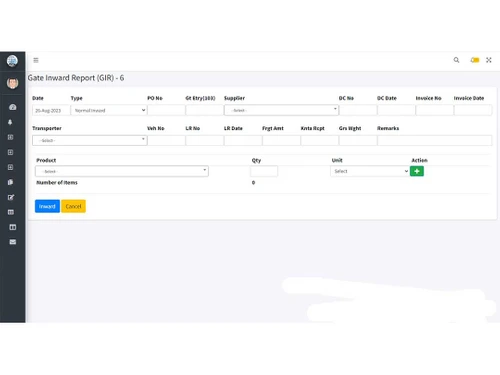The height and width of the screenshot is (375, 500).
Task: Click the yellow Cancel button
Action: [x=73, y=206]
